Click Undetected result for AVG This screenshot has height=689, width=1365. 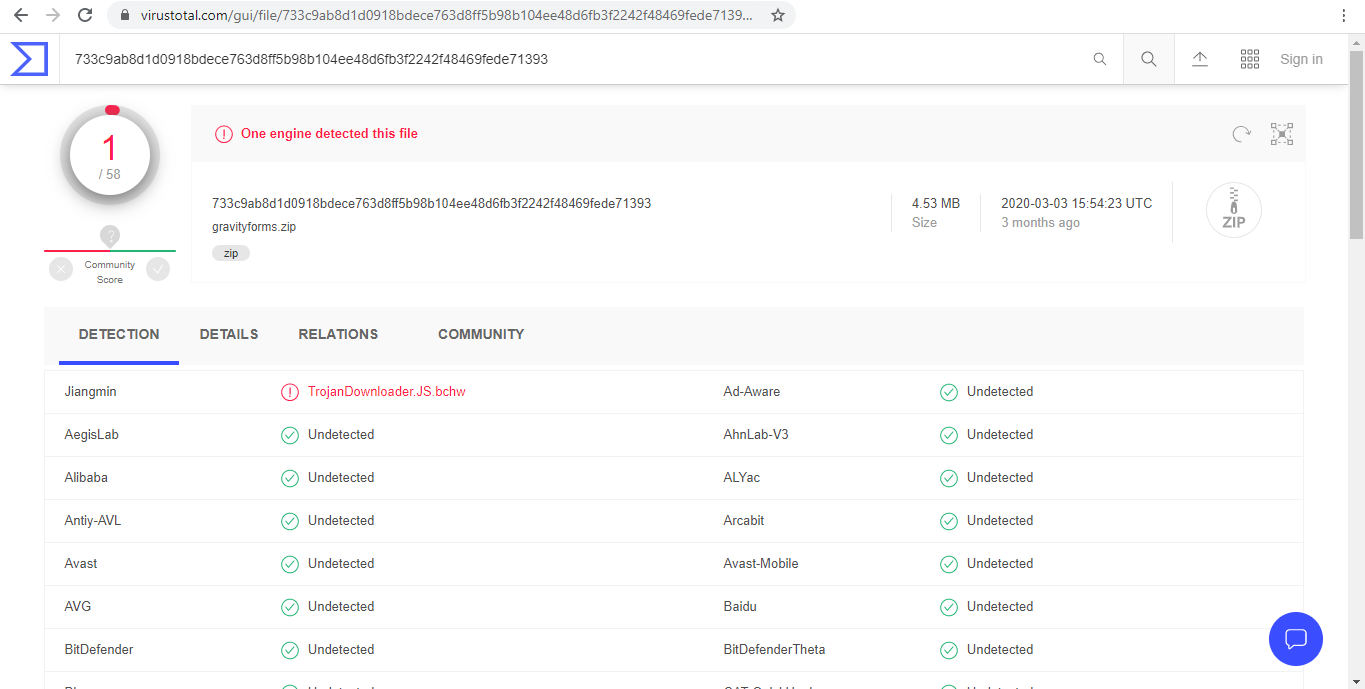click(x=341, y=607)
